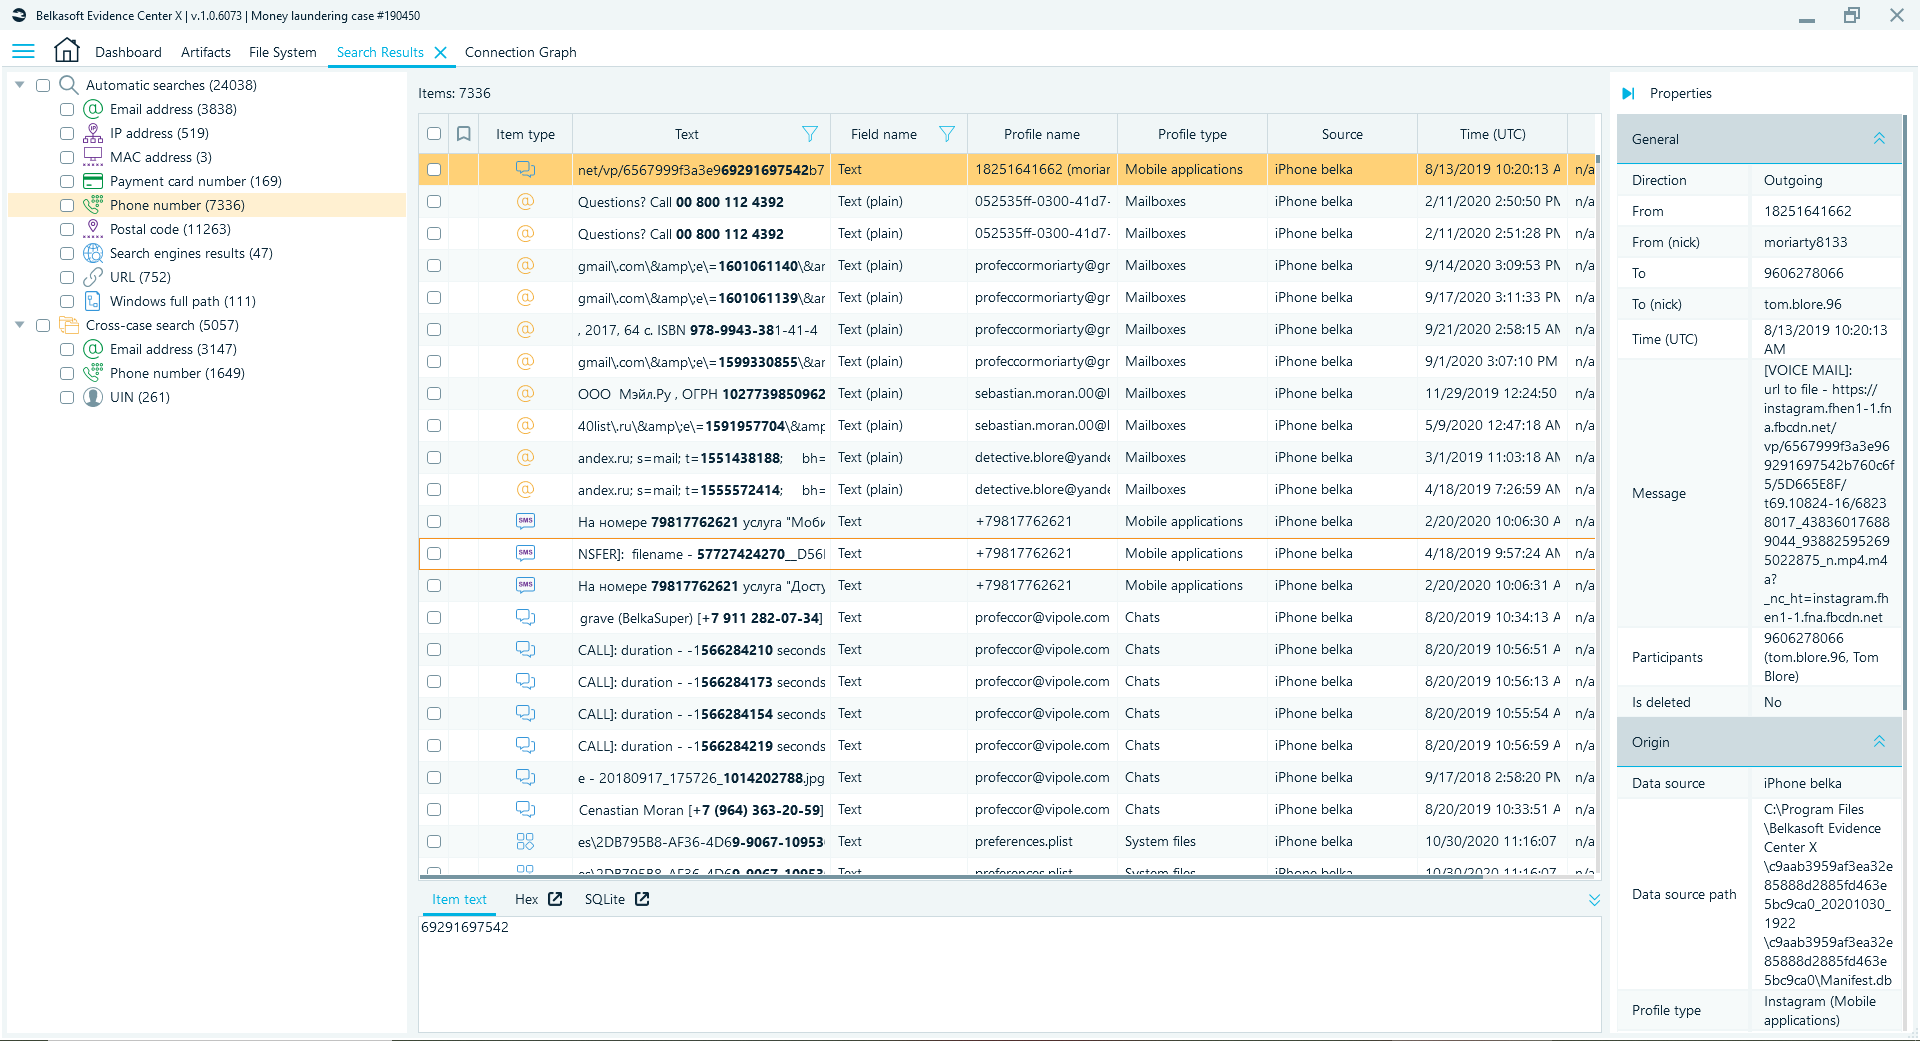Click the Cross-case search folder icon
The width and height of the screenshot is (1920, 1041).
coord(69,325)
